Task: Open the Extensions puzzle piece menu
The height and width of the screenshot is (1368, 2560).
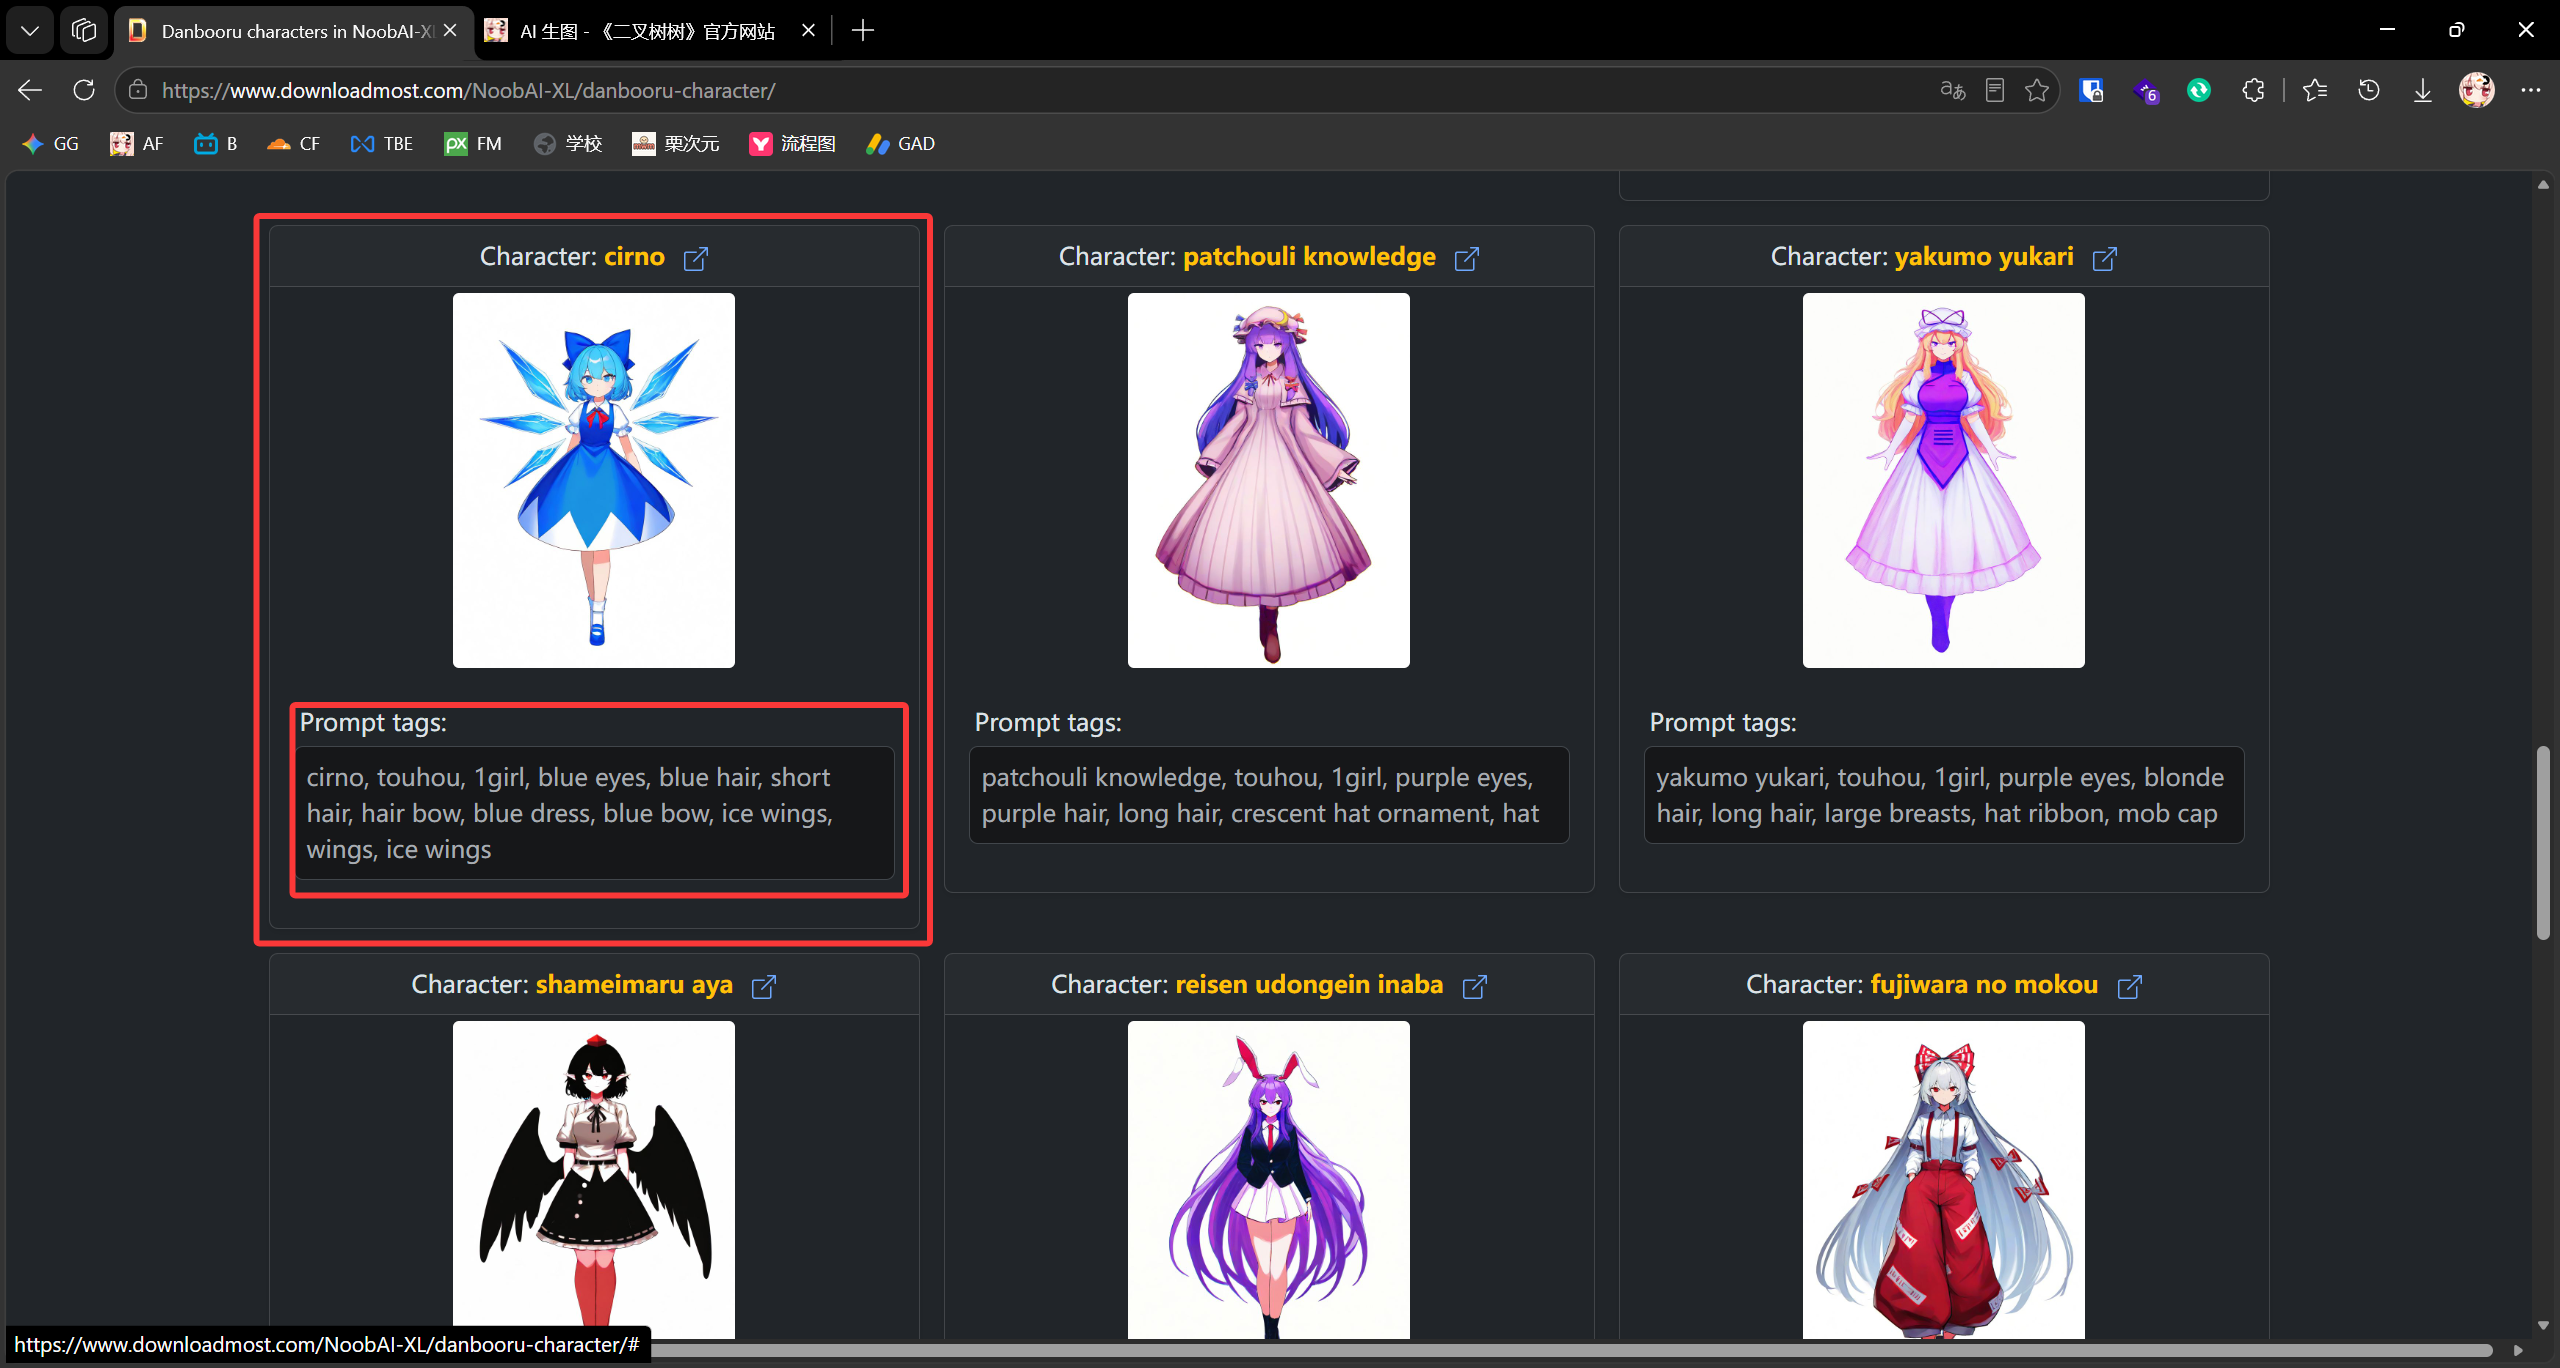Action: click(2253, 90)
